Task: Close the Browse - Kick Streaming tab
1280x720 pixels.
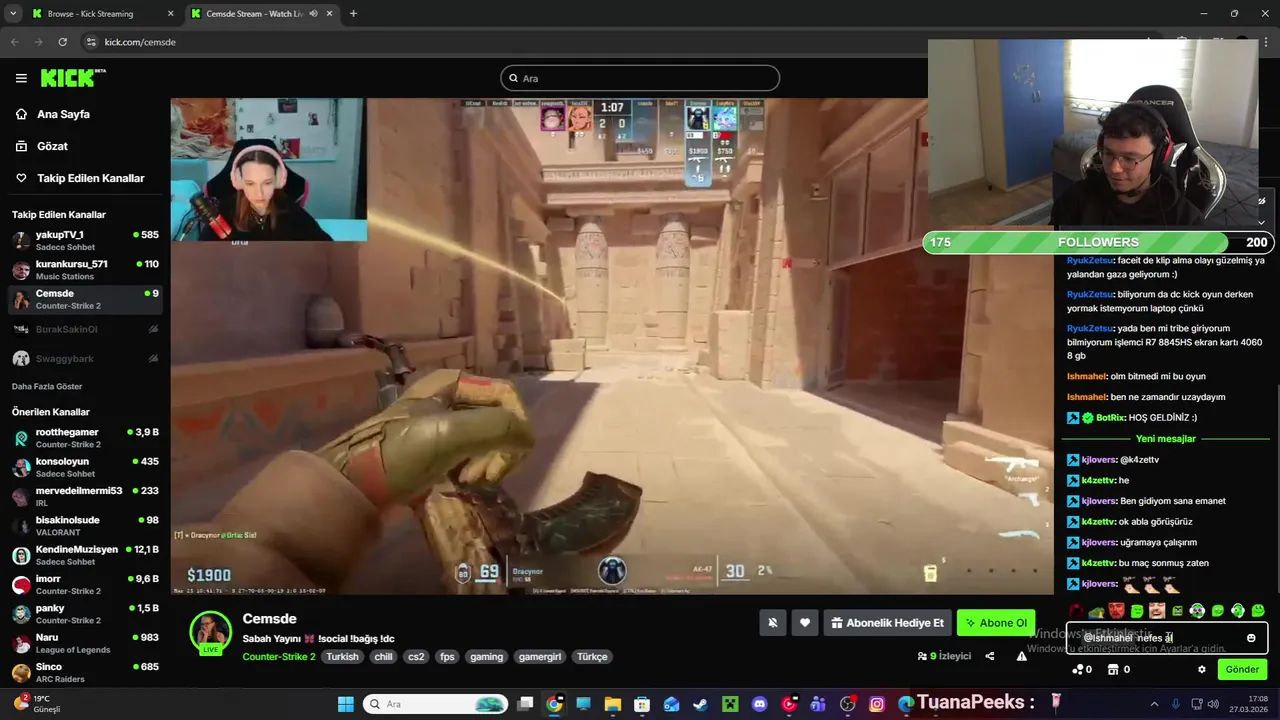Action: [x=170, y=14]
